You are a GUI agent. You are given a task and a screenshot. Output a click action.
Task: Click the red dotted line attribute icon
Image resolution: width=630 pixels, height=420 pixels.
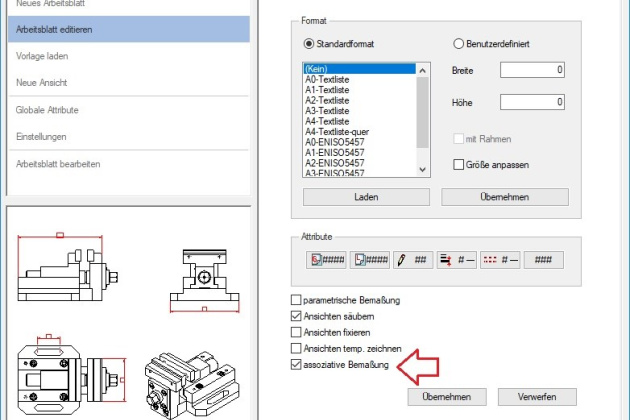499,260
